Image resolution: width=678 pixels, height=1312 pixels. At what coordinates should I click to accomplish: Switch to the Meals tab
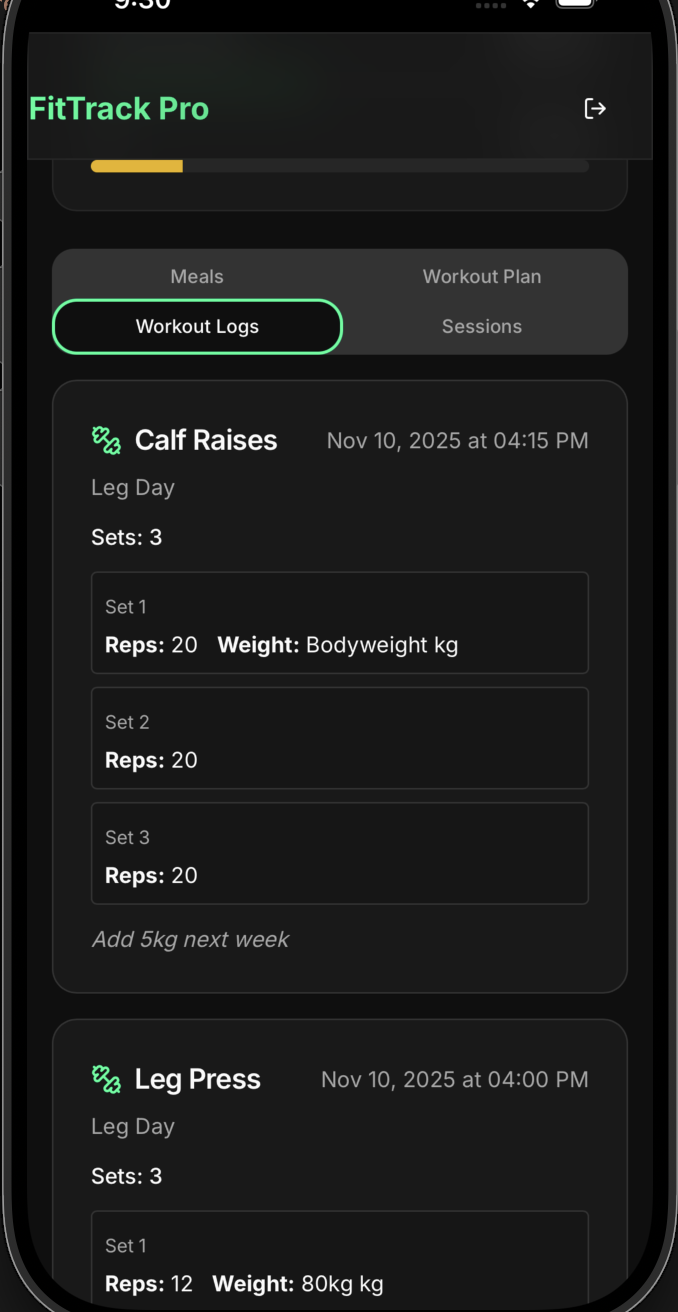[x=196, y=276]
